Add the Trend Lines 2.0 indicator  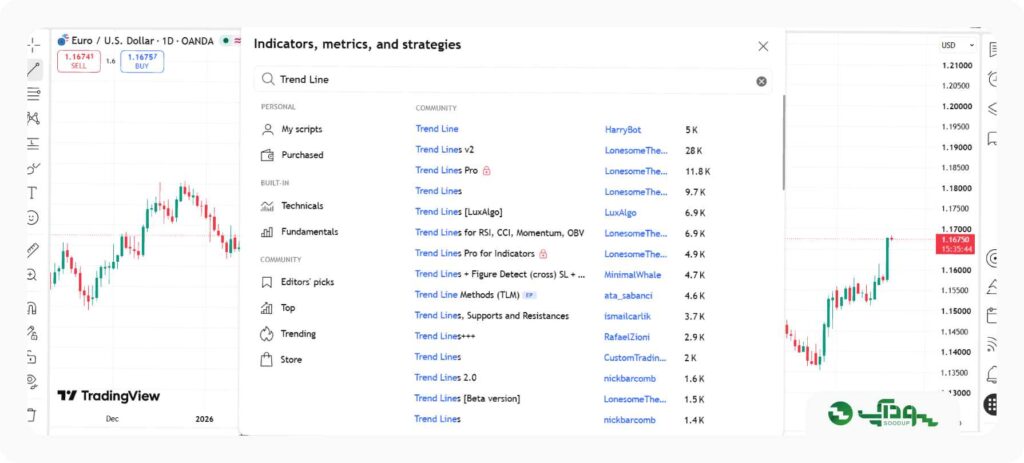[445, 377]
